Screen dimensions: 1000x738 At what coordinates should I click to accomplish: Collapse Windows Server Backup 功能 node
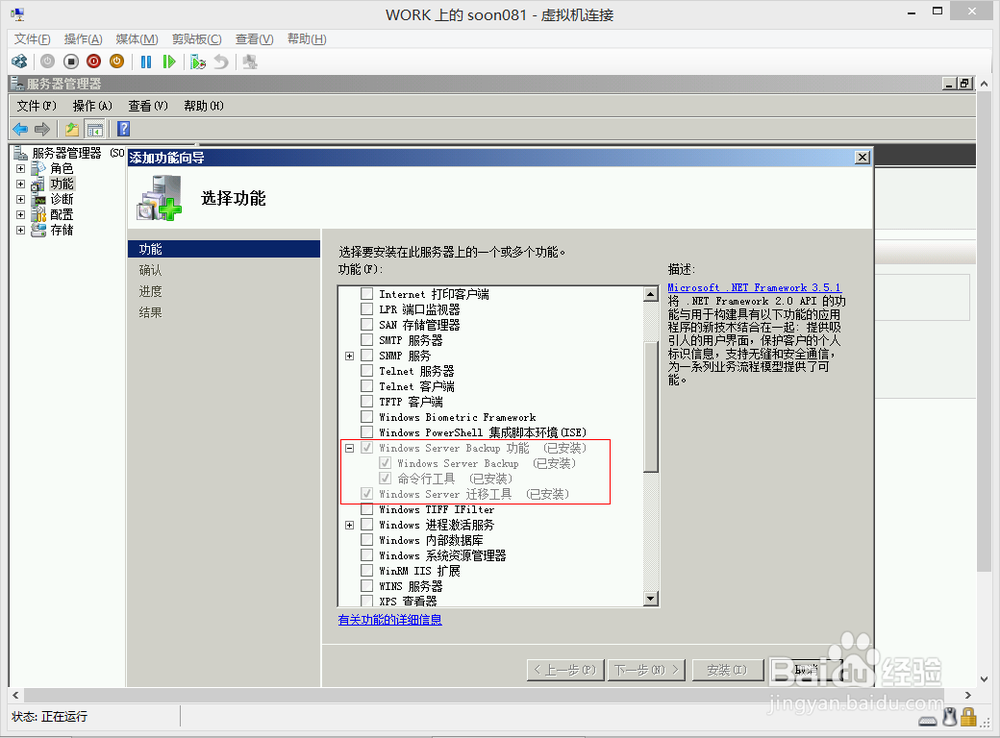349,448
